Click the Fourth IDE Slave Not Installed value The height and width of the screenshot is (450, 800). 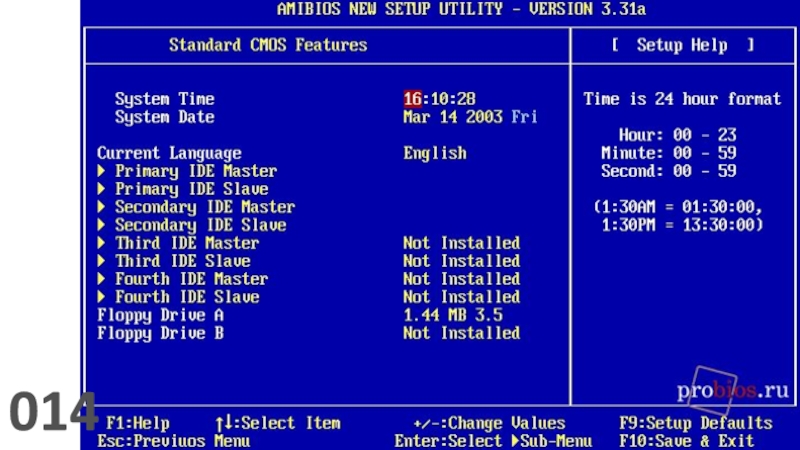[462, 296]
